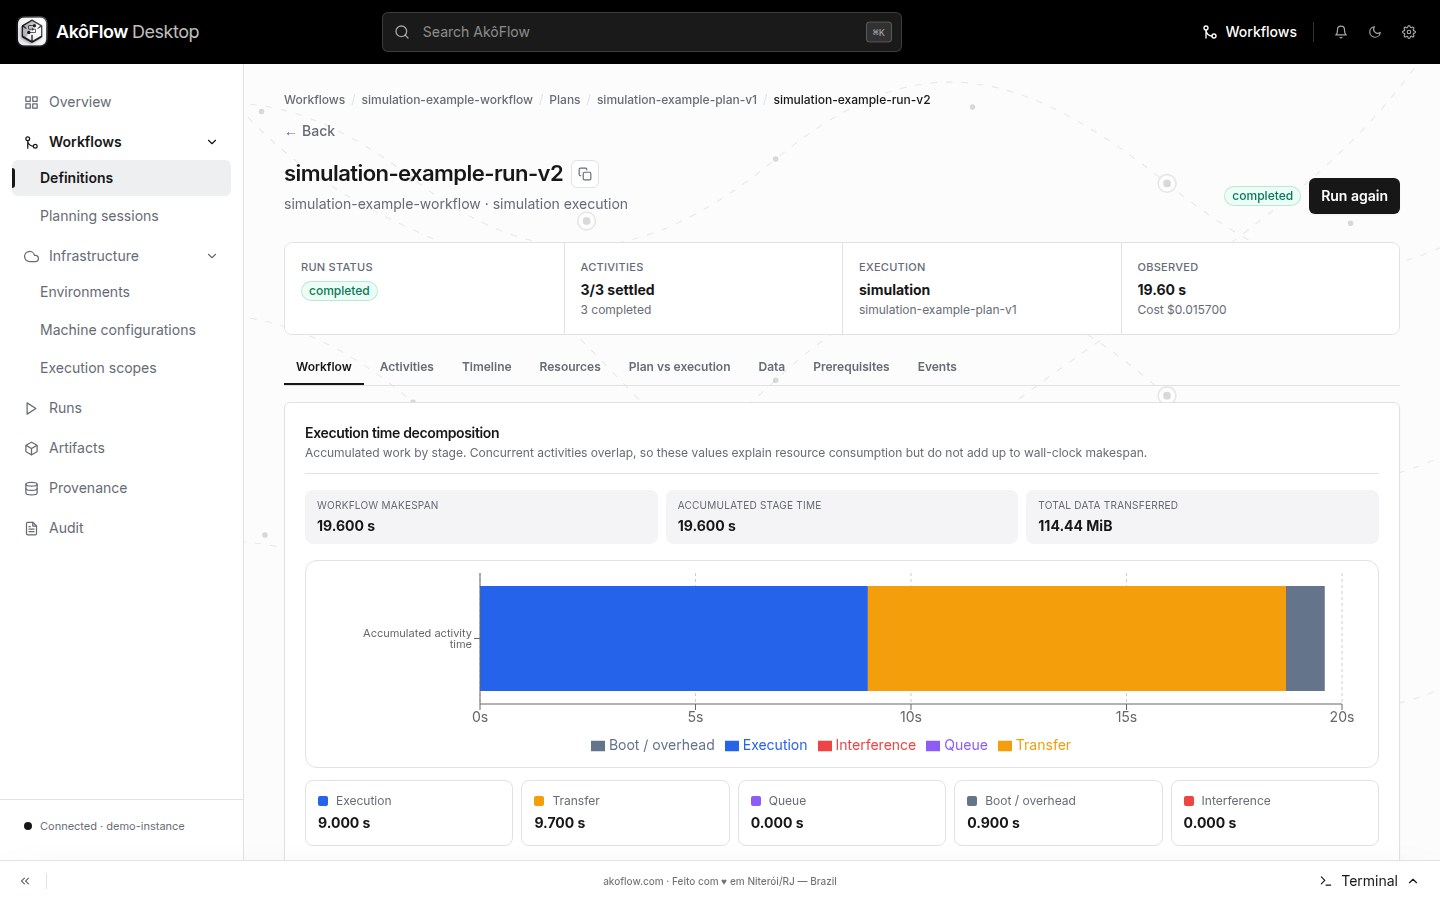Switch to the Activities tab
This screenshot has height=900, width=1440.
pyautogui.click(x=407, y=367)
